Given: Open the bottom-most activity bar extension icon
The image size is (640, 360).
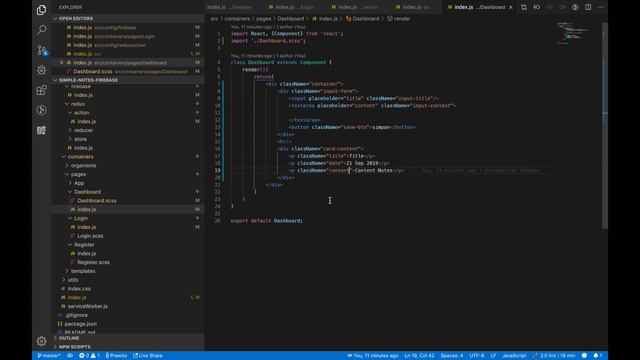Looking at the screenshot, I should point(41,130).
